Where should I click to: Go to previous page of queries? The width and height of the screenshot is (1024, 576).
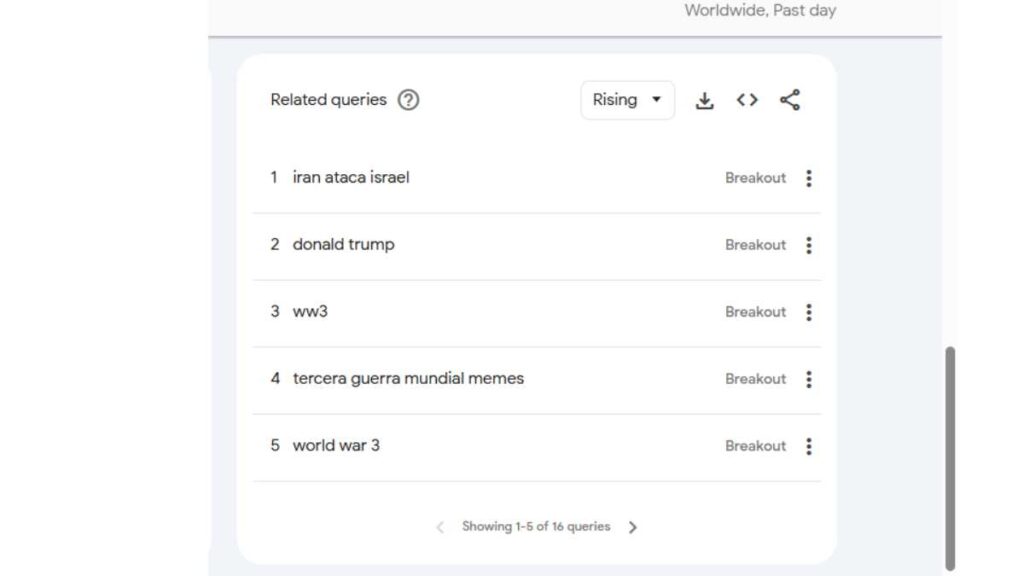click(440, 526)
